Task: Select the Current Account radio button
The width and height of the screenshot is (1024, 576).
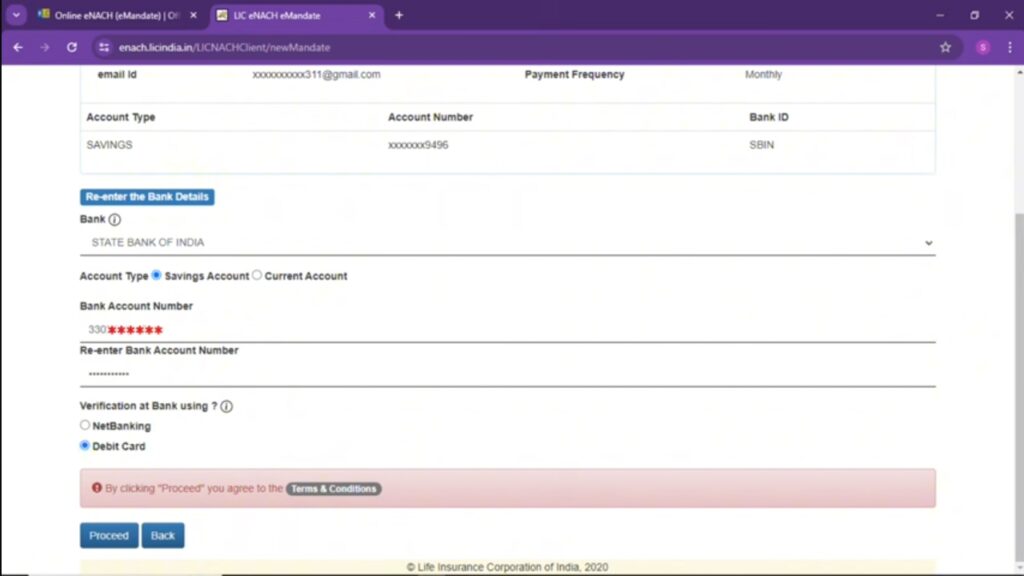Action: 257,275
